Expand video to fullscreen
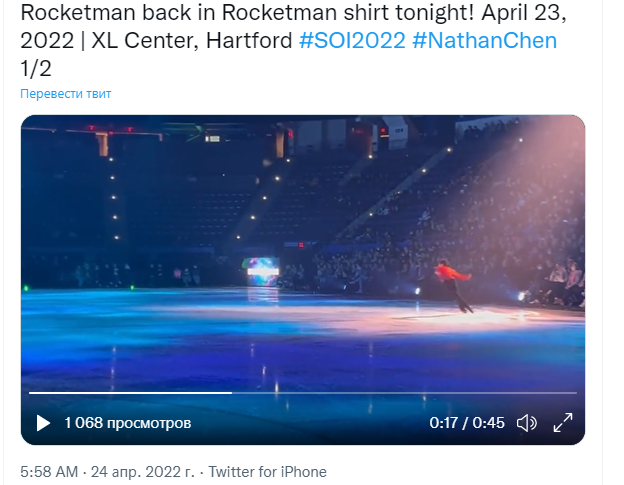 tap(563, 423)
